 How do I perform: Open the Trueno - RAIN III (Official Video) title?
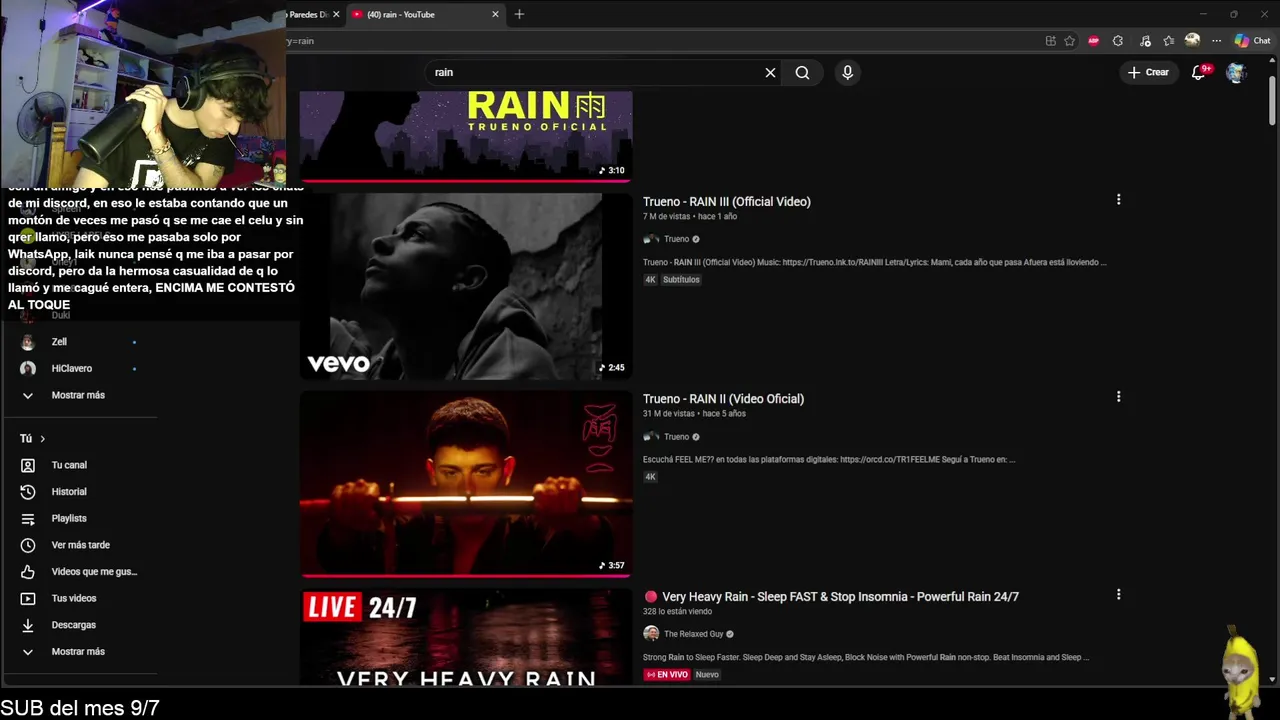pyautogui.click(x=726, y=202)
